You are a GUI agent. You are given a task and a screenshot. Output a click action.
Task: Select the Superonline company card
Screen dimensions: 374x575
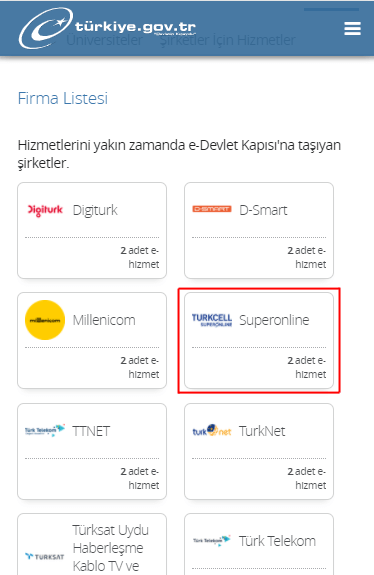[259, 340]
